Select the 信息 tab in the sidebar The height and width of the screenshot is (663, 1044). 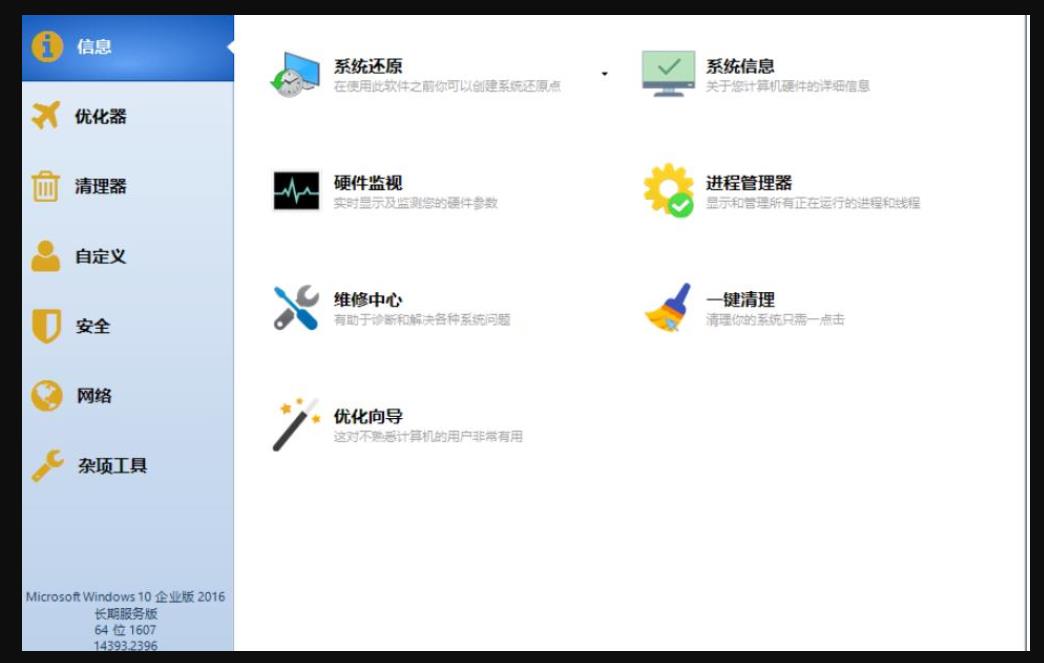pos(94,47)
